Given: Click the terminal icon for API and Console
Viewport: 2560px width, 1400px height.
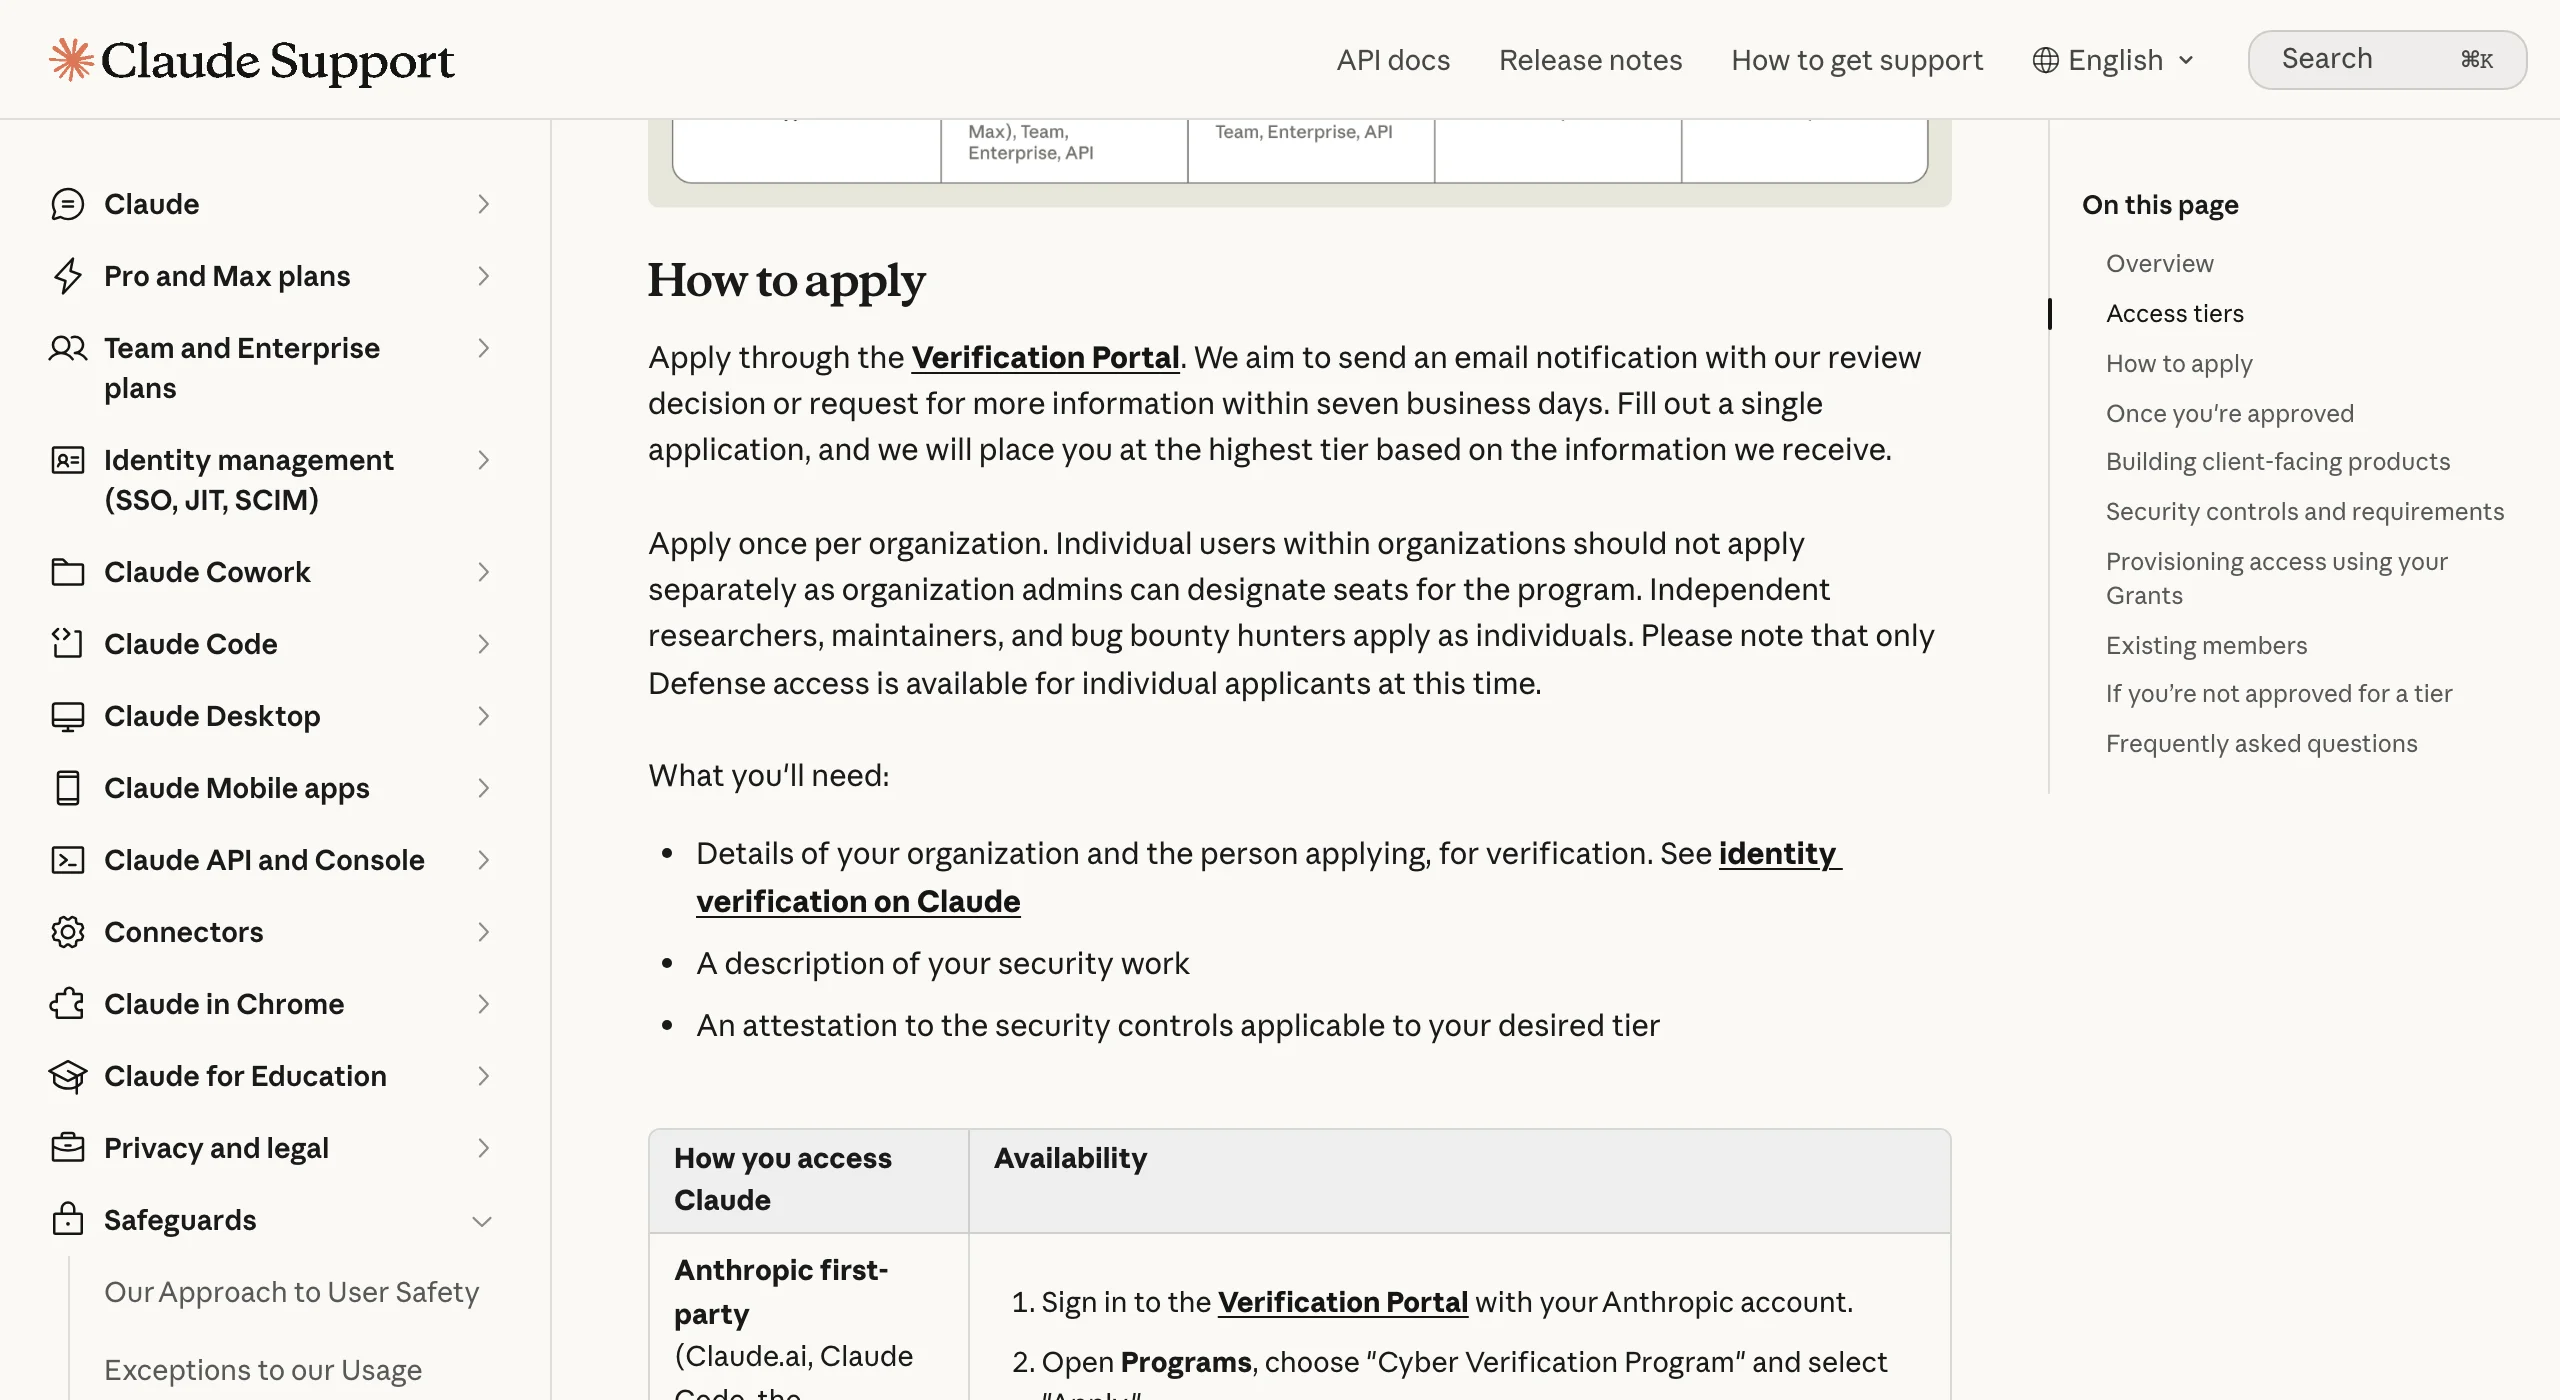Looking at the screenshot, I should pyautogui.click(x=67, y=860).
